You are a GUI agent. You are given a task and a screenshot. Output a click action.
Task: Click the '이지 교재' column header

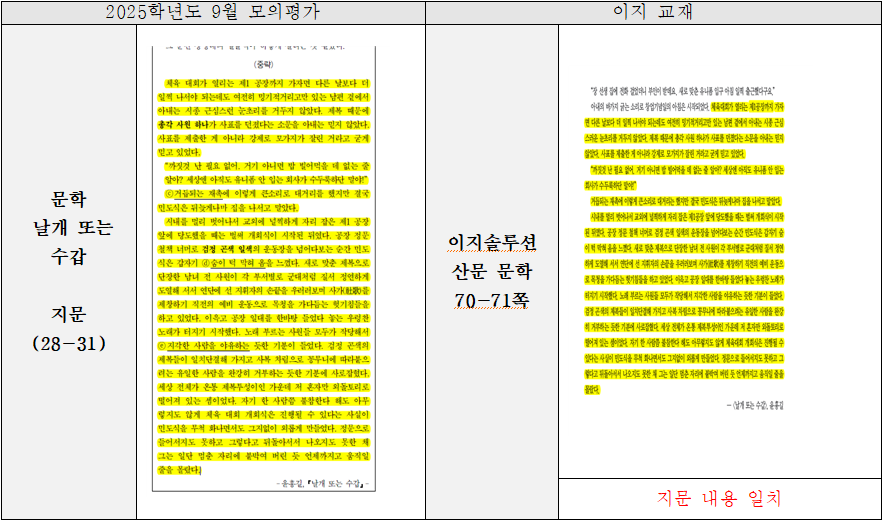653,12
